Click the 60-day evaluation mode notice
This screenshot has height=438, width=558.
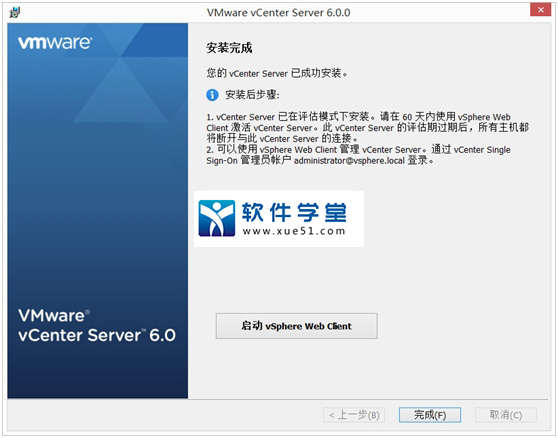coord(368,127)
